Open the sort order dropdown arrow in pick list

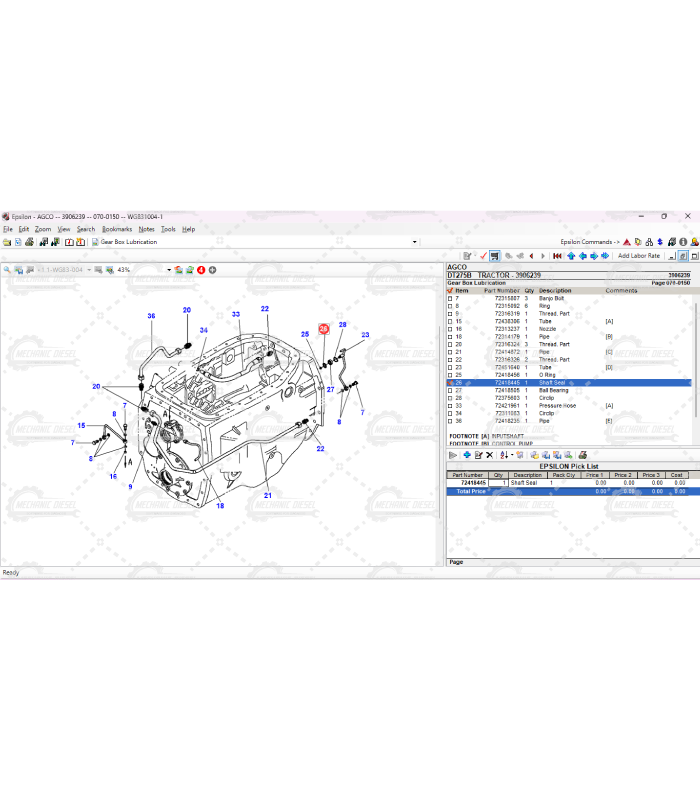(x=510, y=455)
